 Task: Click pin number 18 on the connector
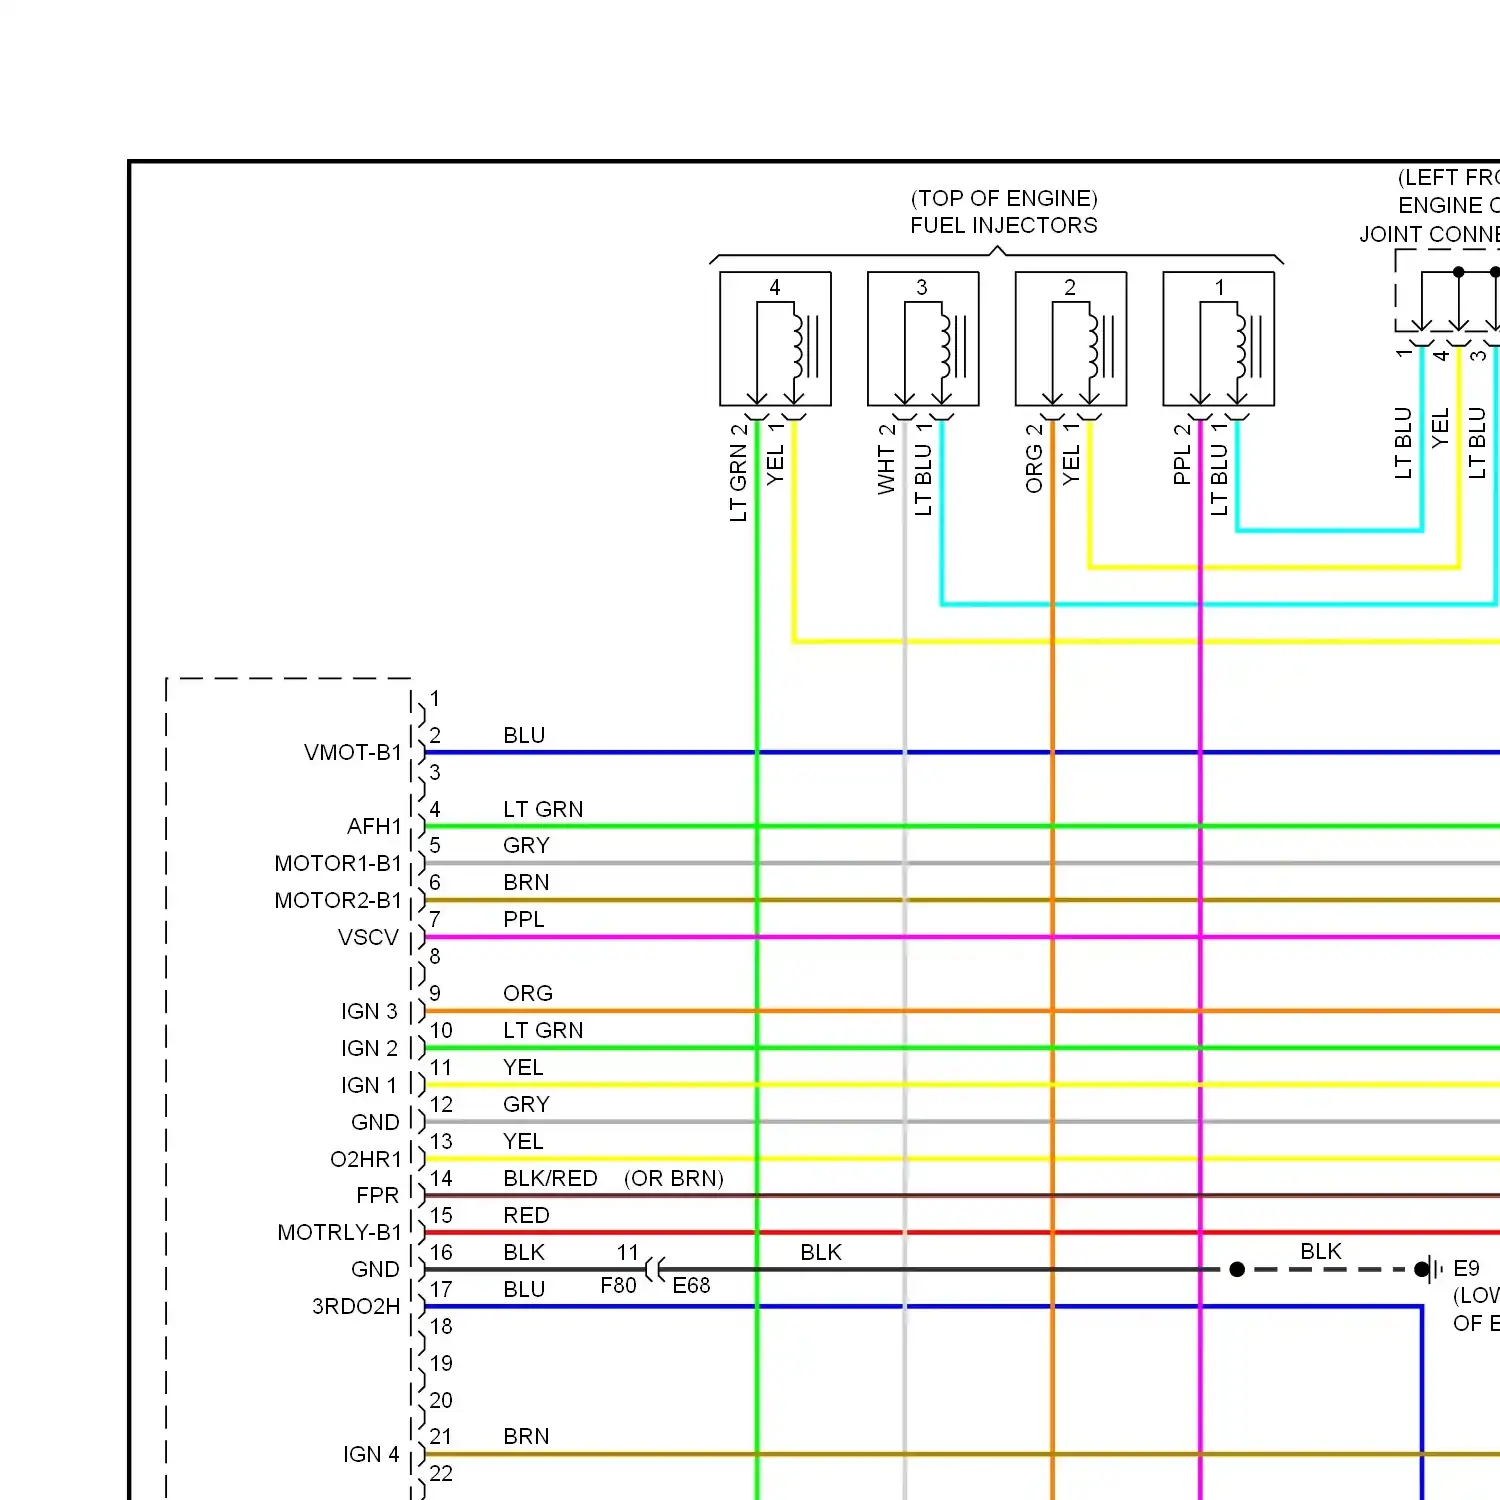tap(441, 1326)
